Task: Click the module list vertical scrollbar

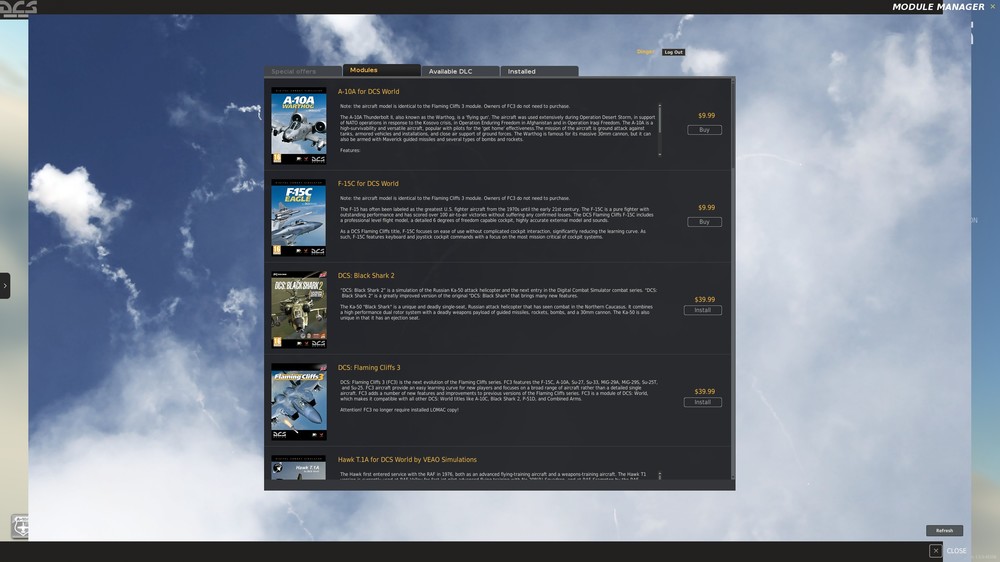Action: click(x=733, y=279)
